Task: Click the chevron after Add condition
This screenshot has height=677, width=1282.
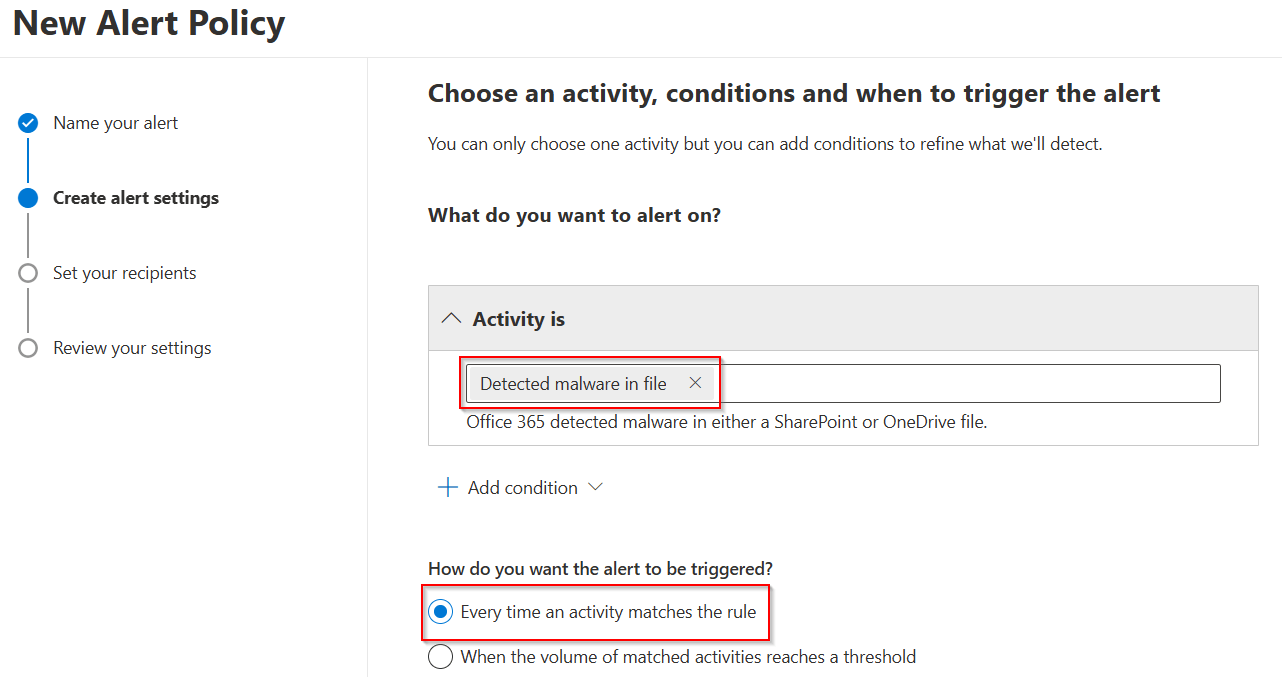Action: (x=596, y=487)
